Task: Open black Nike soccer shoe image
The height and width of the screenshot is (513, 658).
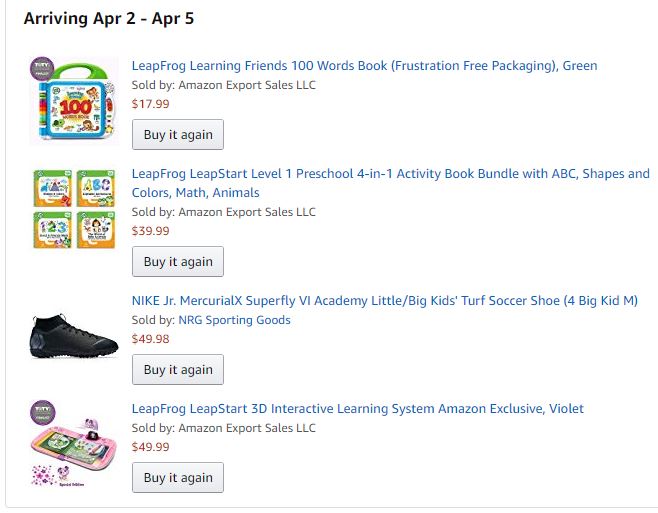Action: [75, 337]
